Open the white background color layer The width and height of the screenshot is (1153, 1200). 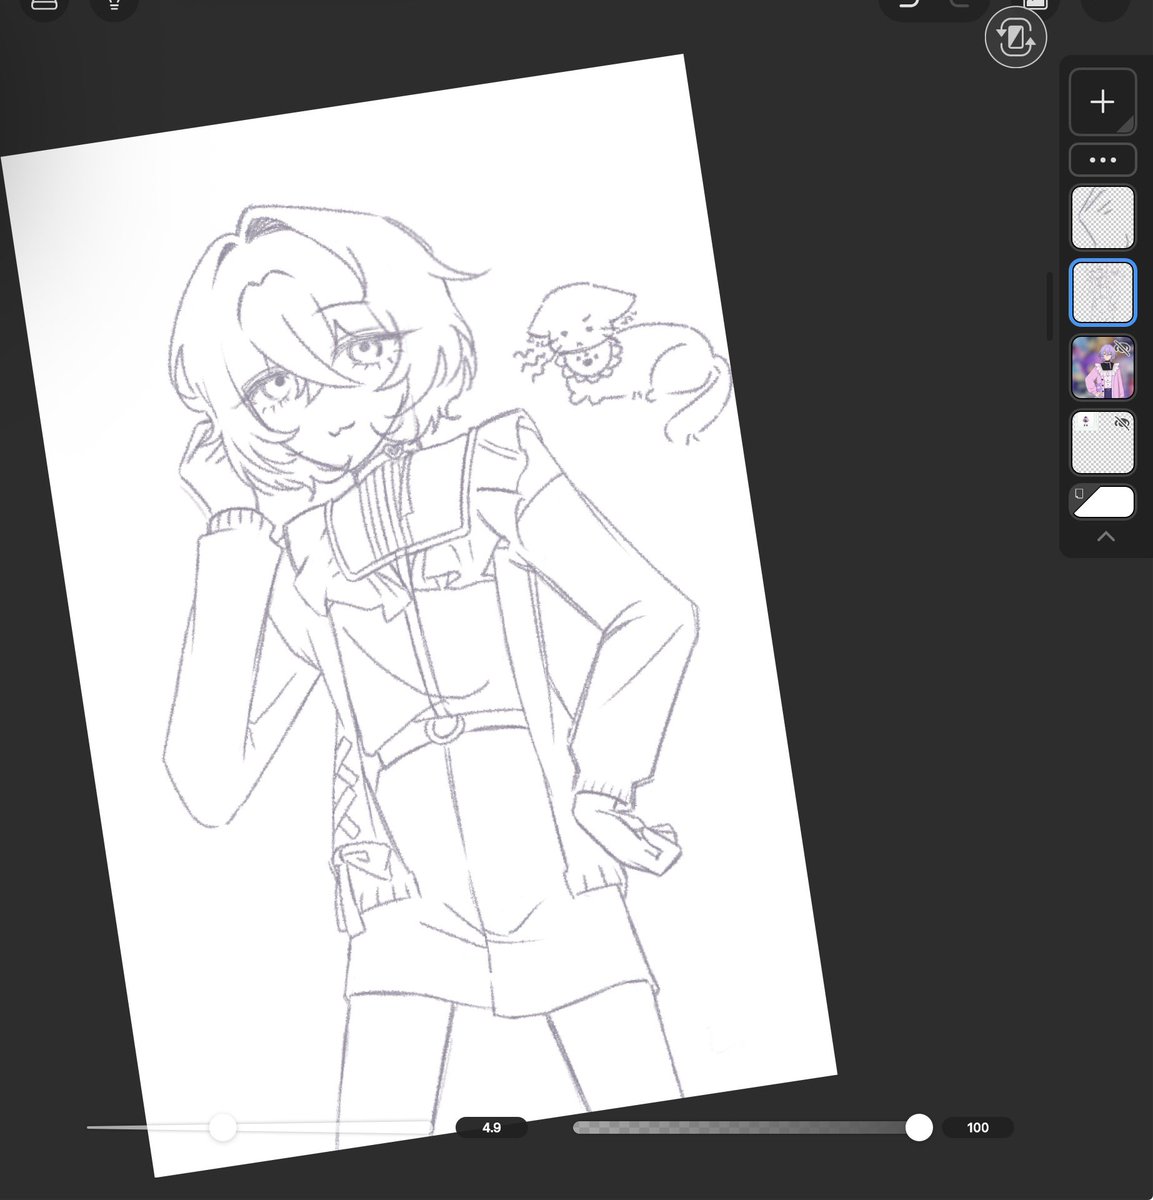pyautogui.click(x=1103, y=502)
